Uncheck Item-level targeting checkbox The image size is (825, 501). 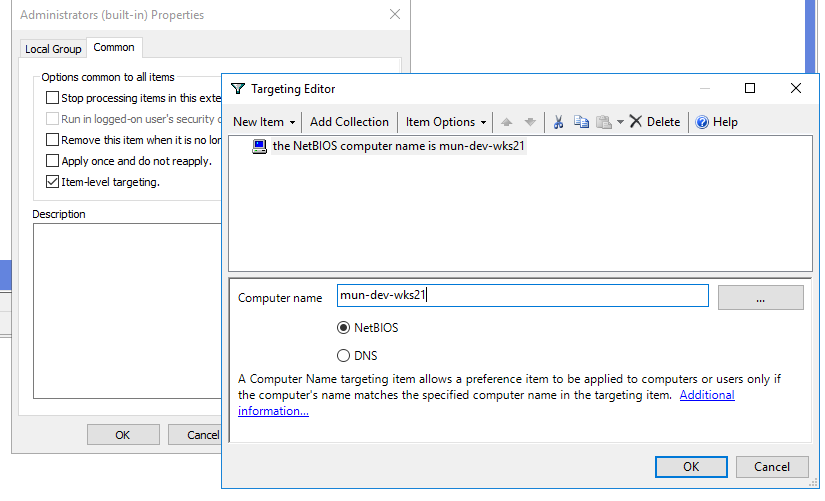[52, 182]
